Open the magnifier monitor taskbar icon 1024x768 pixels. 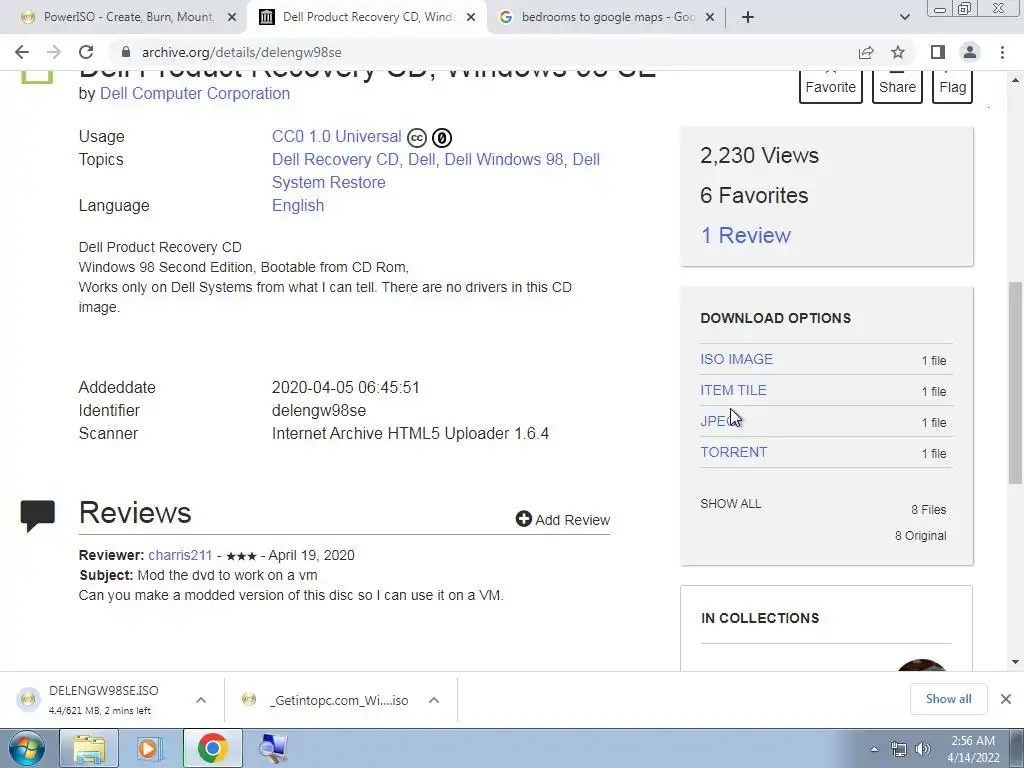[x=273, y=748]
